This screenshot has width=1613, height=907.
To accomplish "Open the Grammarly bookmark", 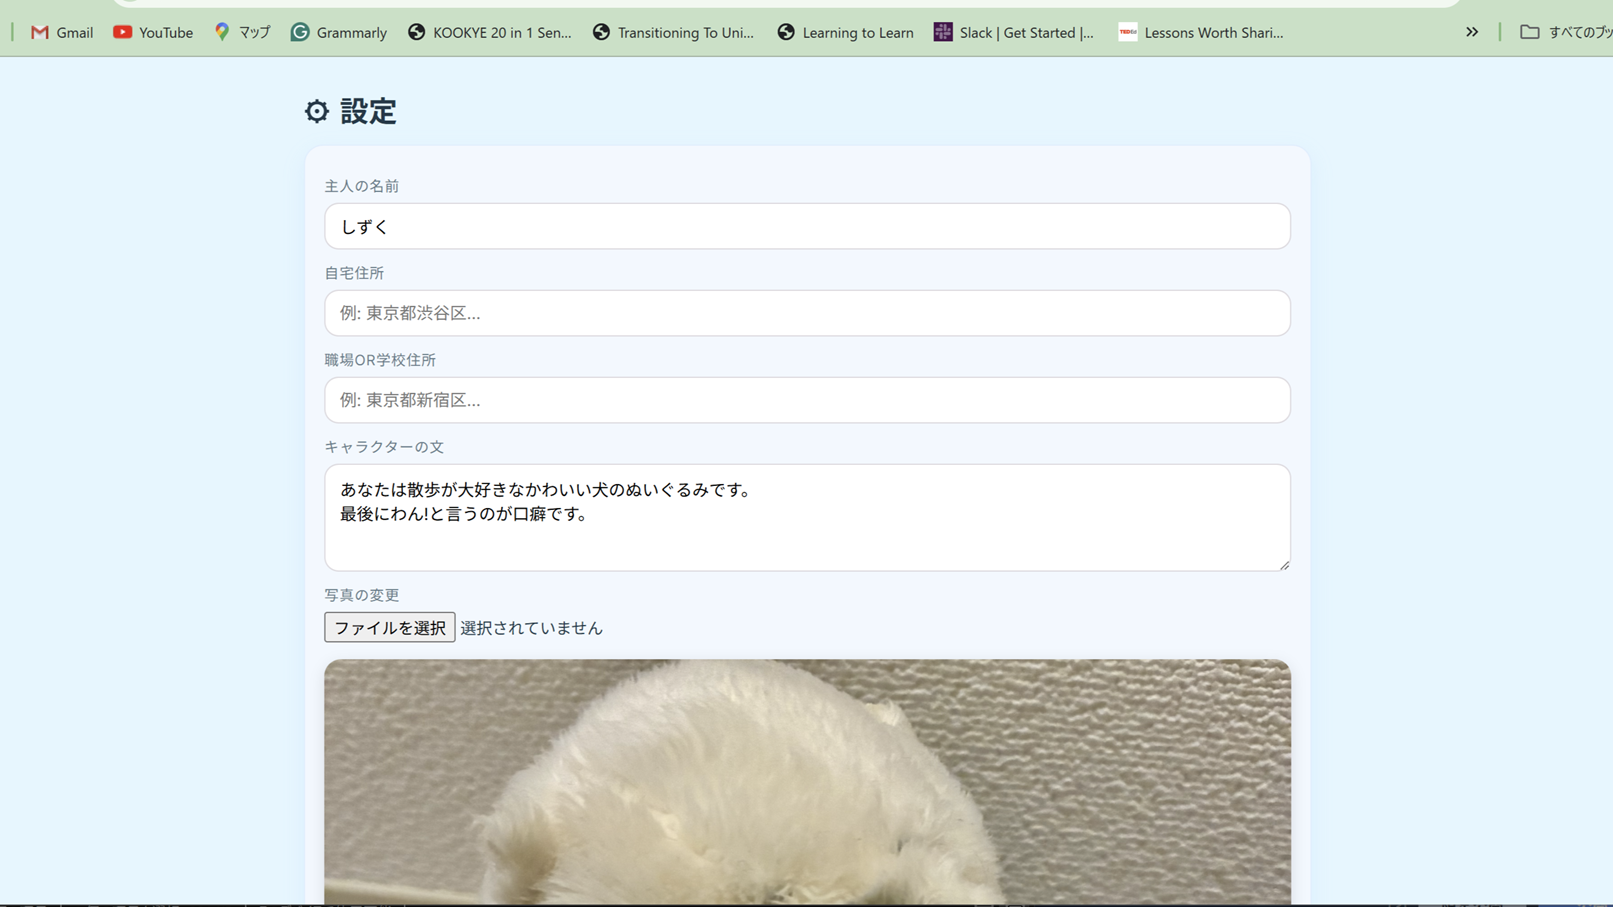I will 338,32.
